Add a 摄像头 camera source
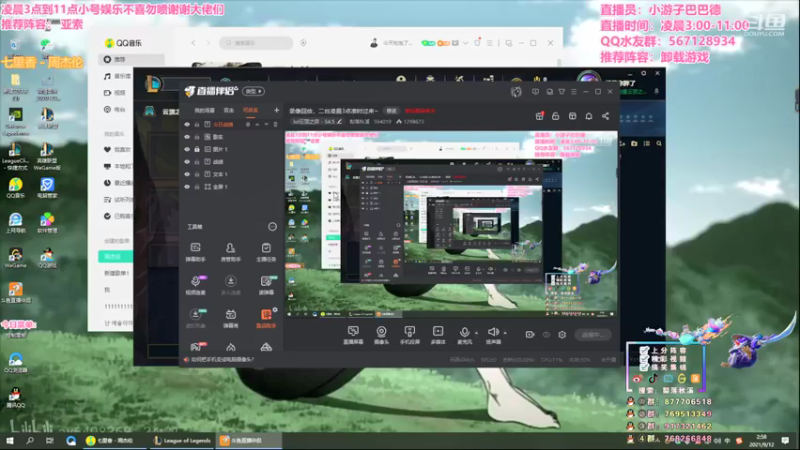This screenshot has width=800, height=450. coord(381,335)
